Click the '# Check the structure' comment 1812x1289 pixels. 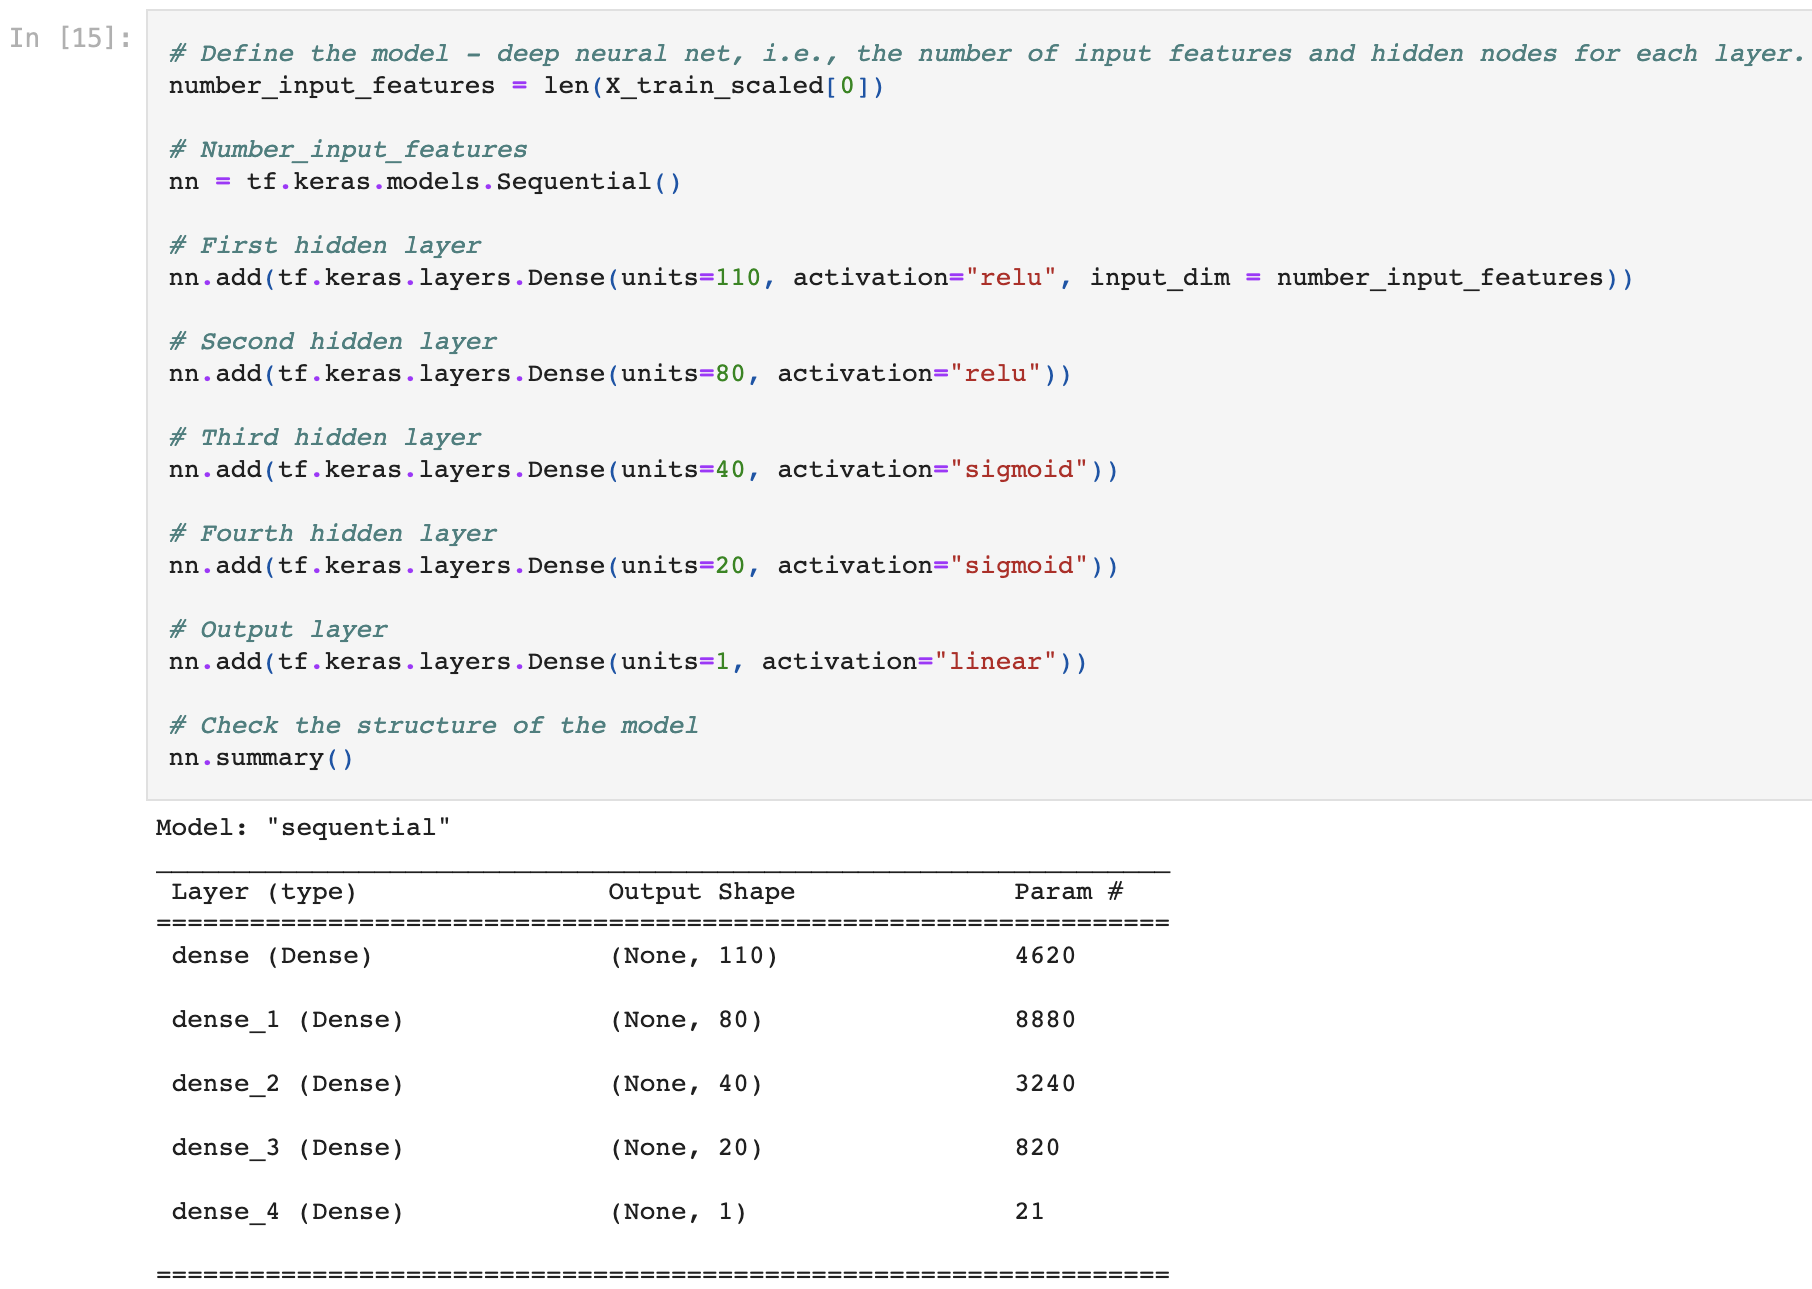click(x=434, y=726)
